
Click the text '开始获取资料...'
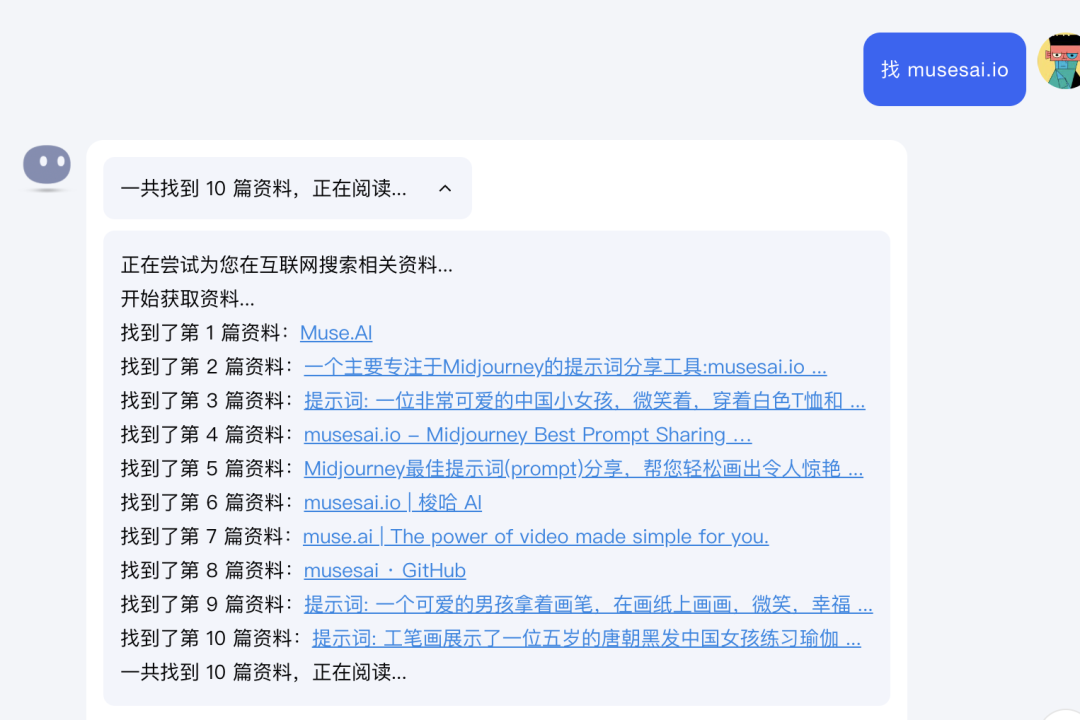[187, 299]
